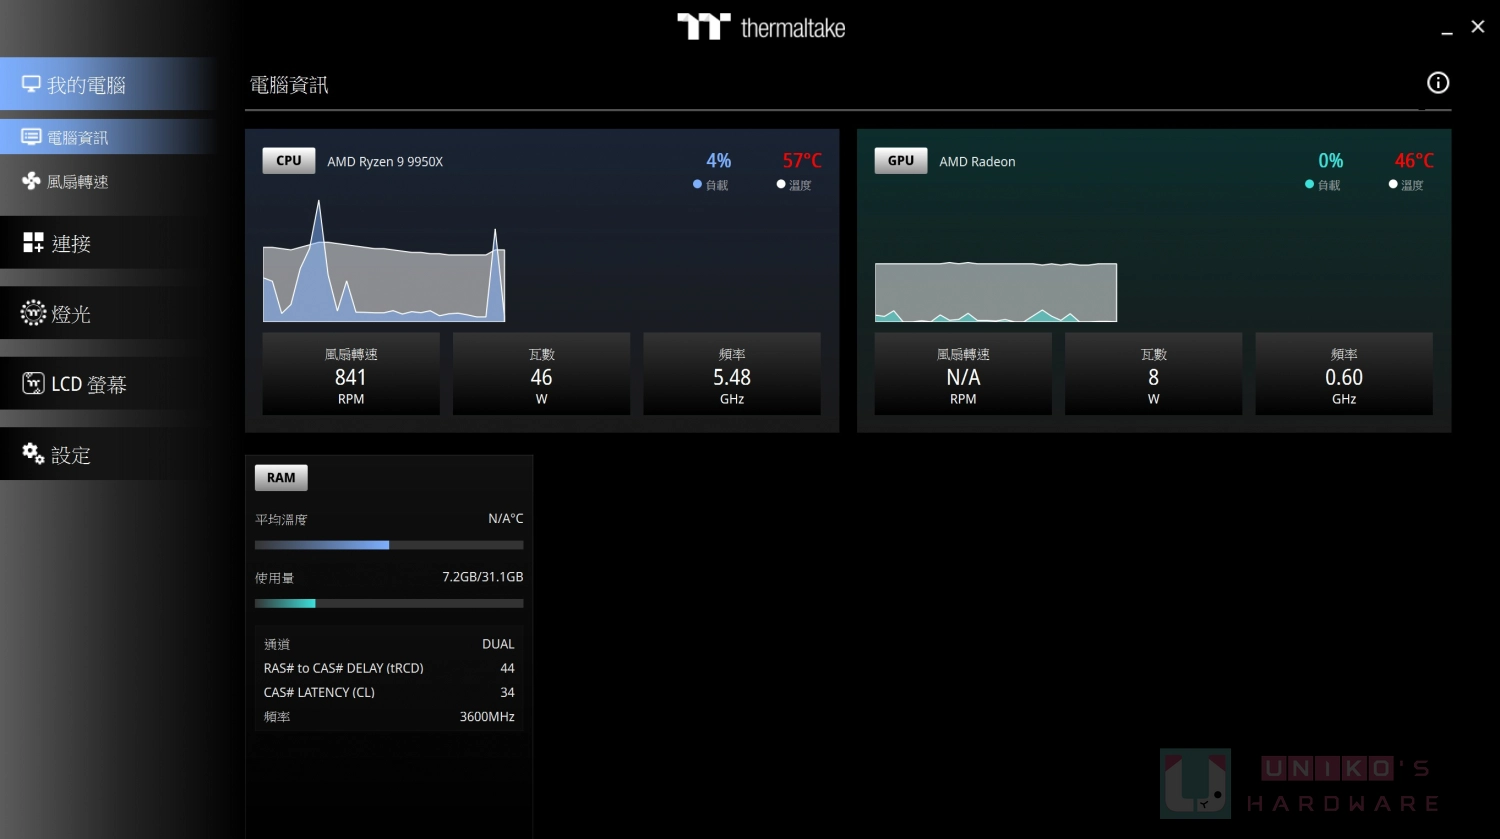Click the 電腦資訊 submenu icon

(x=31, y=137)
